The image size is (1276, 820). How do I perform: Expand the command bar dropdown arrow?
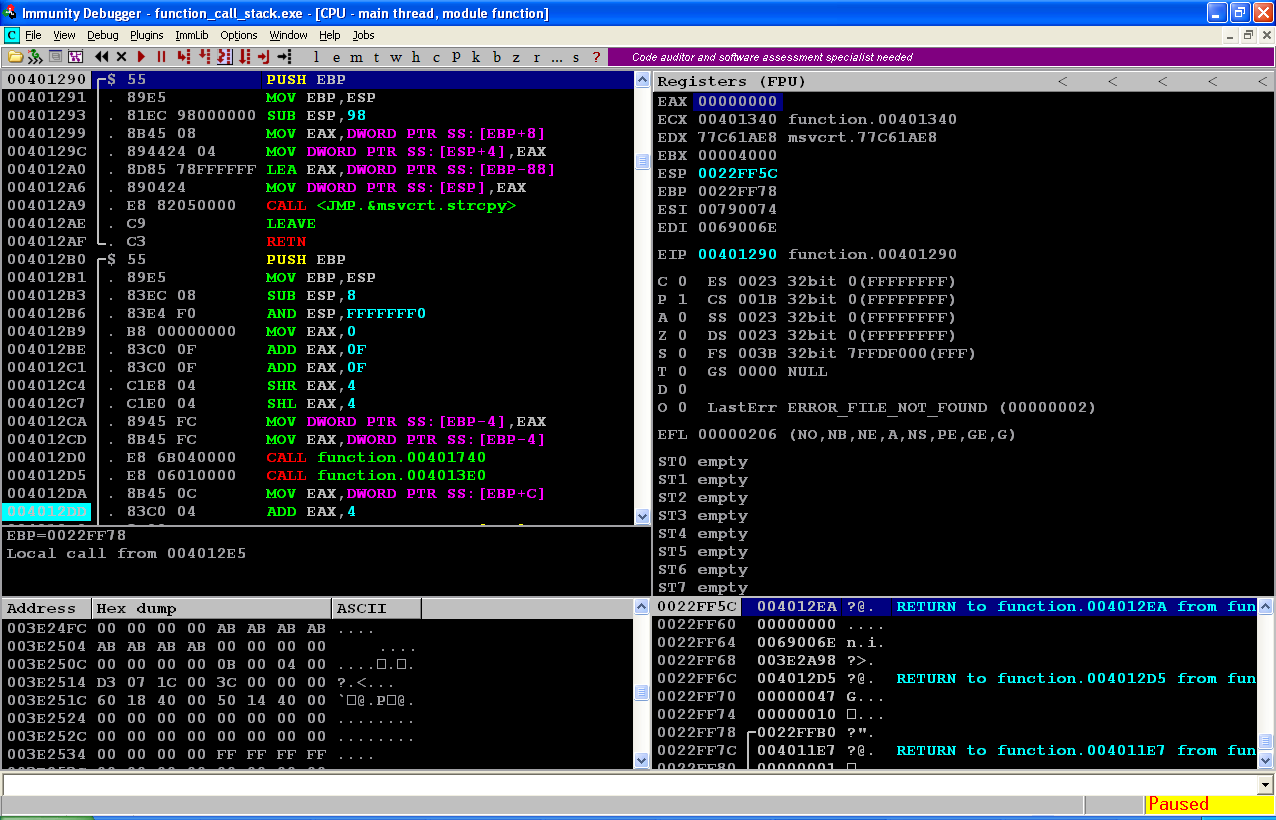pyautogui.click(x=1265, y=785)
